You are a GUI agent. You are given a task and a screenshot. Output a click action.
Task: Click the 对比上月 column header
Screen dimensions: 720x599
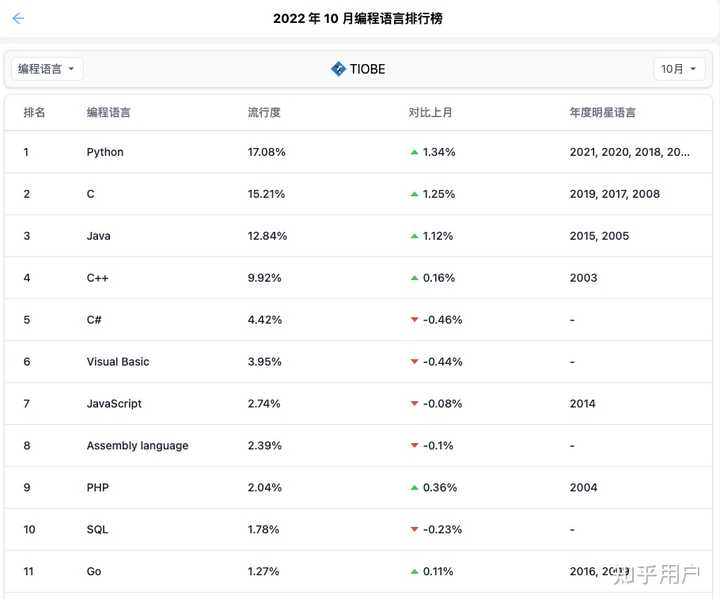(x=430, y=112)
